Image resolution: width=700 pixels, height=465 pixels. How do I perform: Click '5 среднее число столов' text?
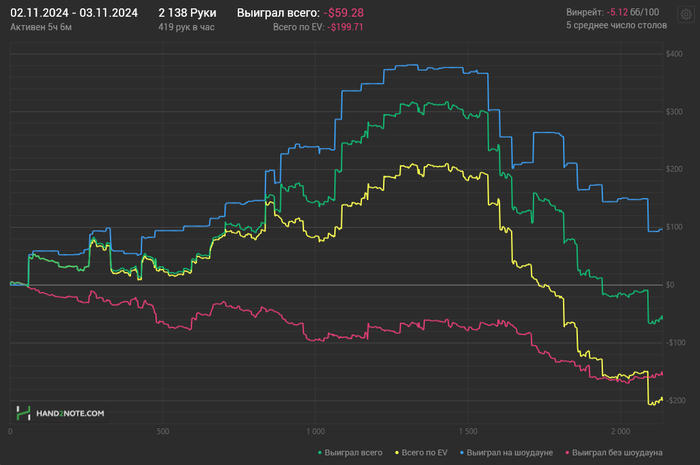(x=617, y=25)
